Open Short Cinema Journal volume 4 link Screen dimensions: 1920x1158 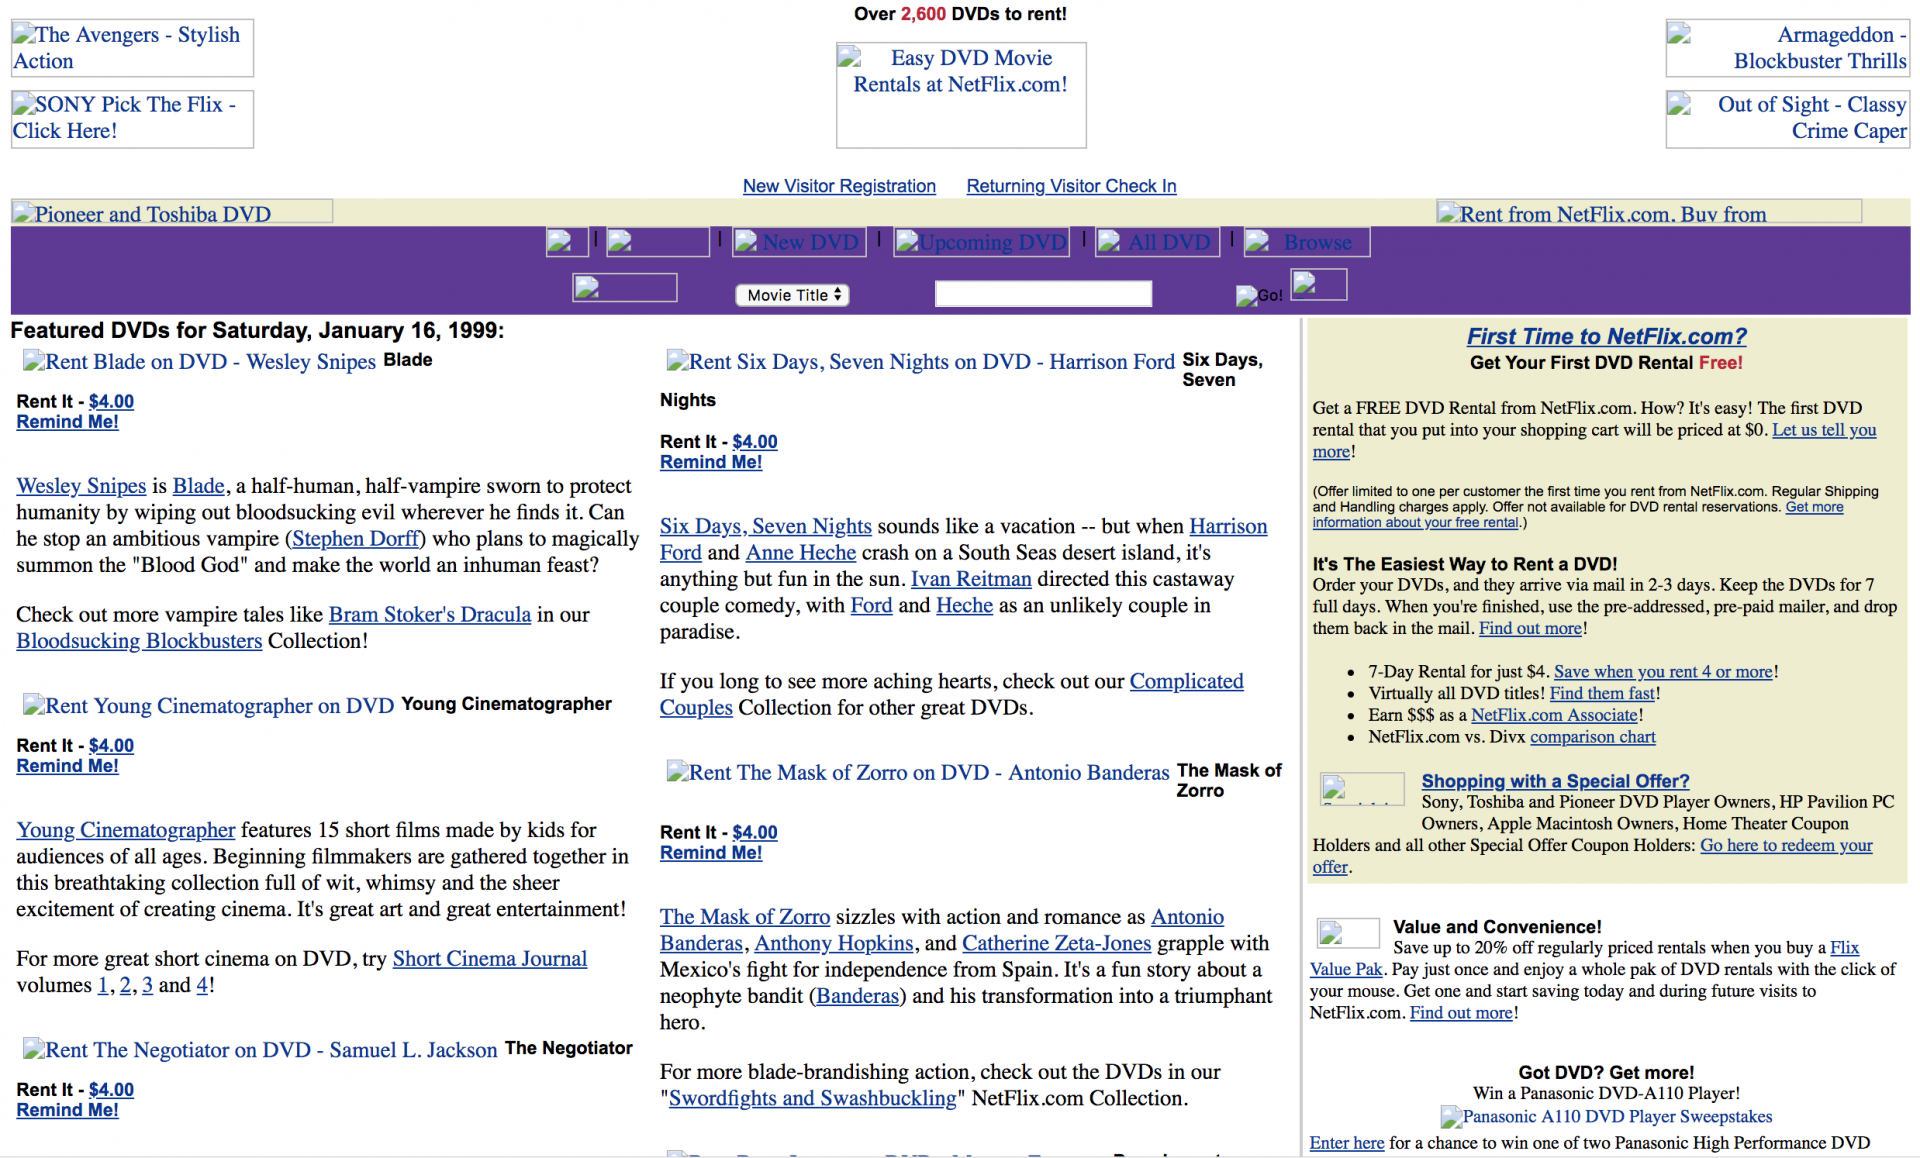click(x=202, y=985)
